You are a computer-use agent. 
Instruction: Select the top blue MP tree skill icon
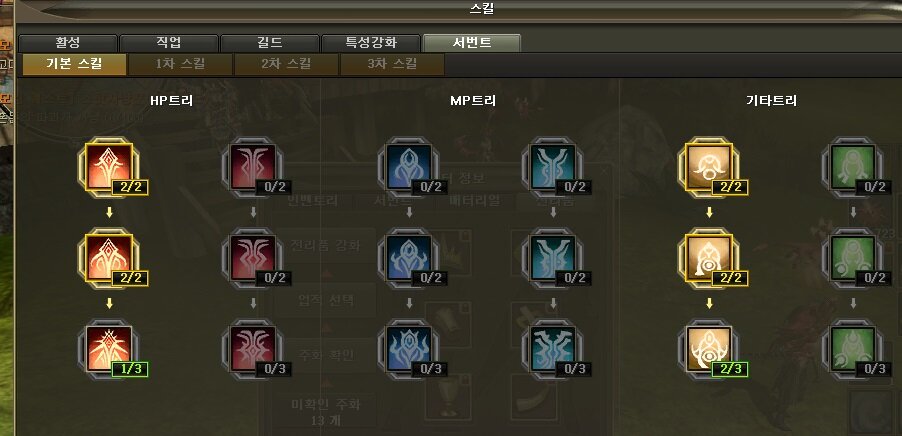409,166
